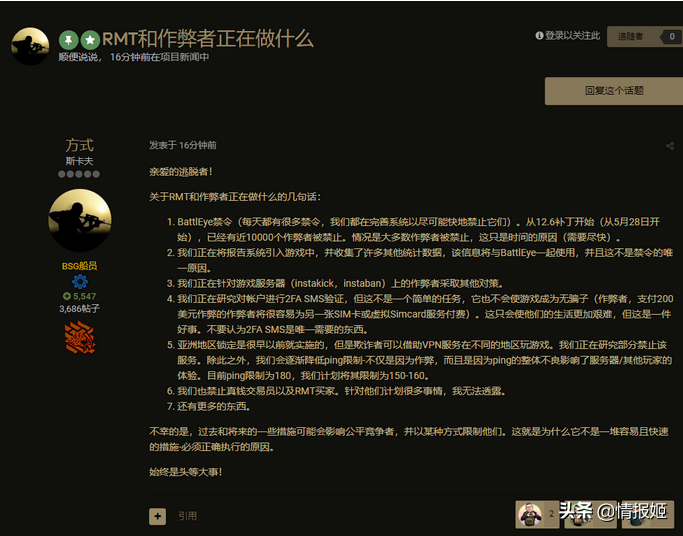Click the follower count 0 badge

(672, 37)
